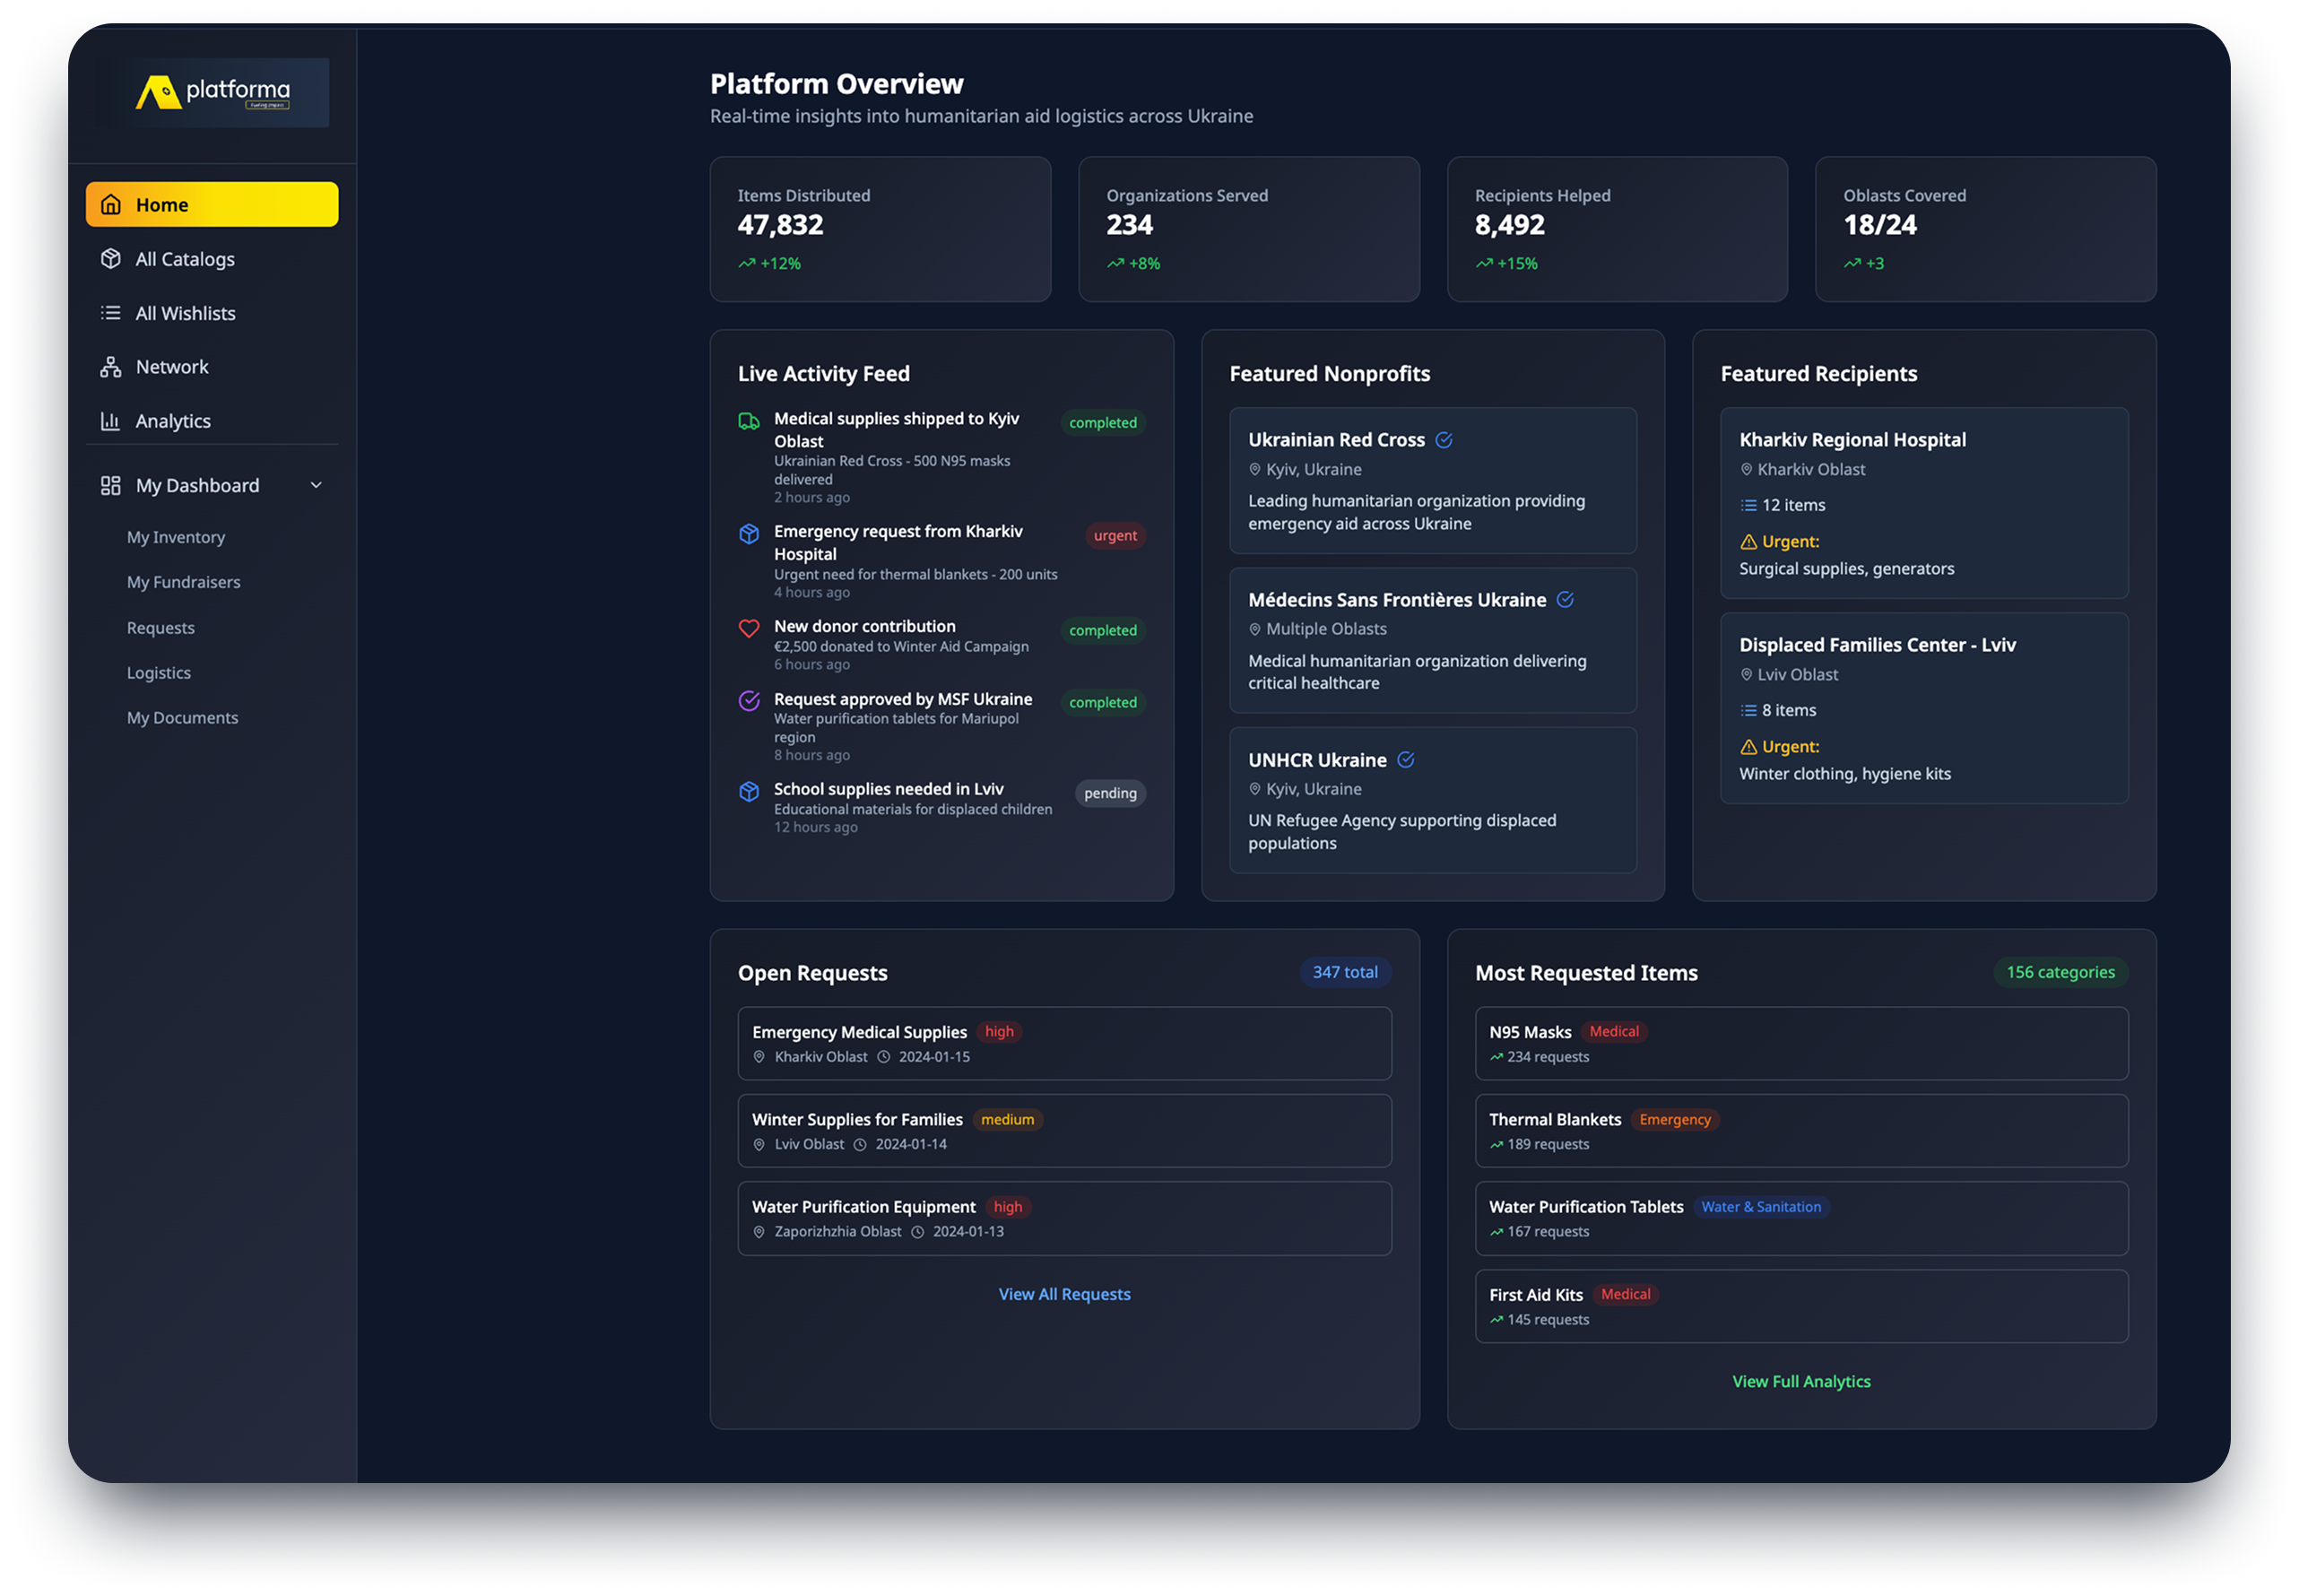Collapse the My Dashboard chevron
Image resolution: width=2299 pixels, height=1596 pixels.
point(316,485)
